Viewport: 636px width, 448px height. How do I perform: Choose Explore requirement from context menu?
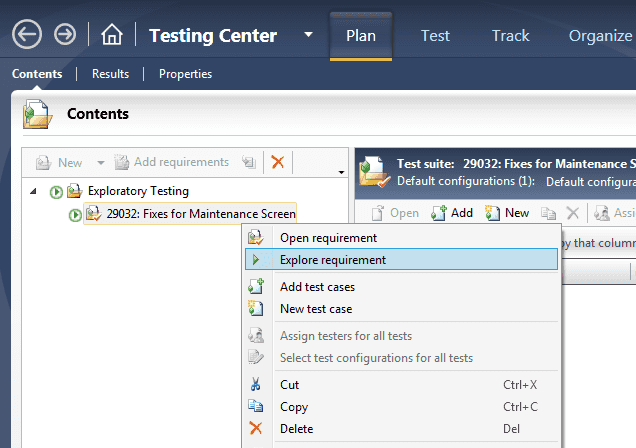333,260
